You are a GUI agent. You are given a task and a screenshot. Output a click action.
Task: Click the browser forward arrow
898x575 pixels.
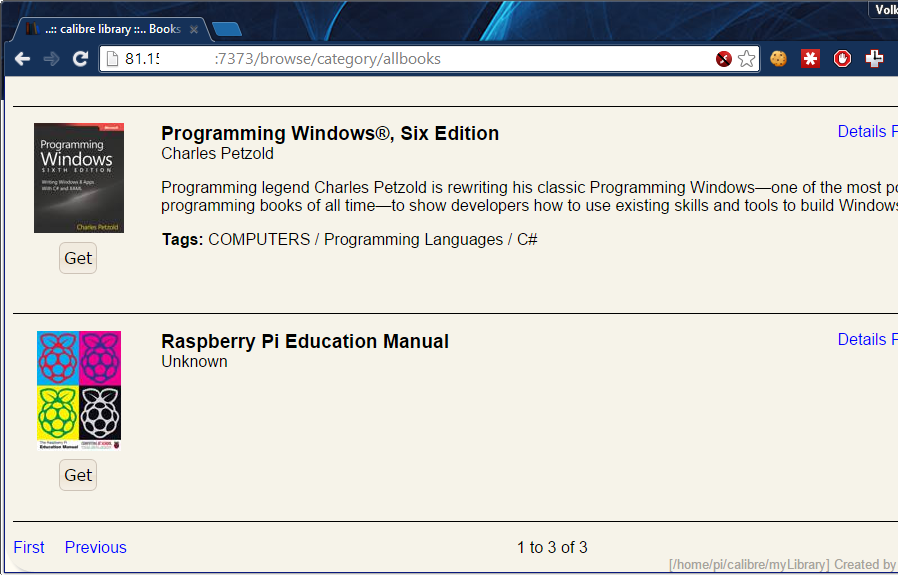51,59
